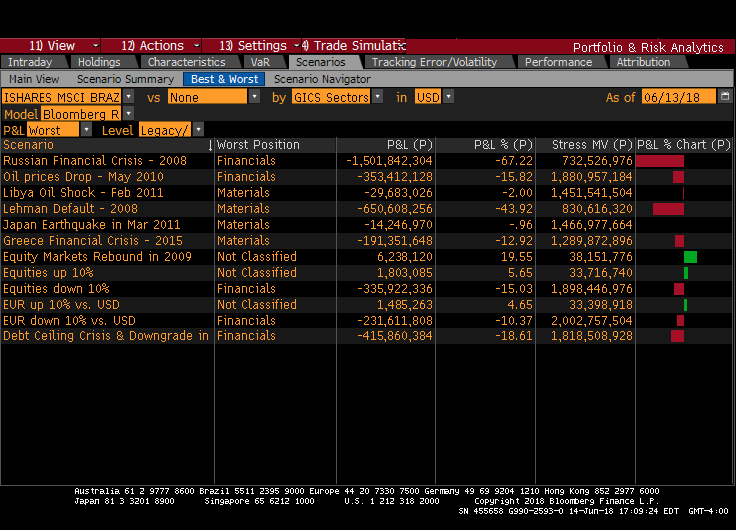
Task: Switch to the Tracking Error/Volatility tab
Action: (x=433, y=62)
